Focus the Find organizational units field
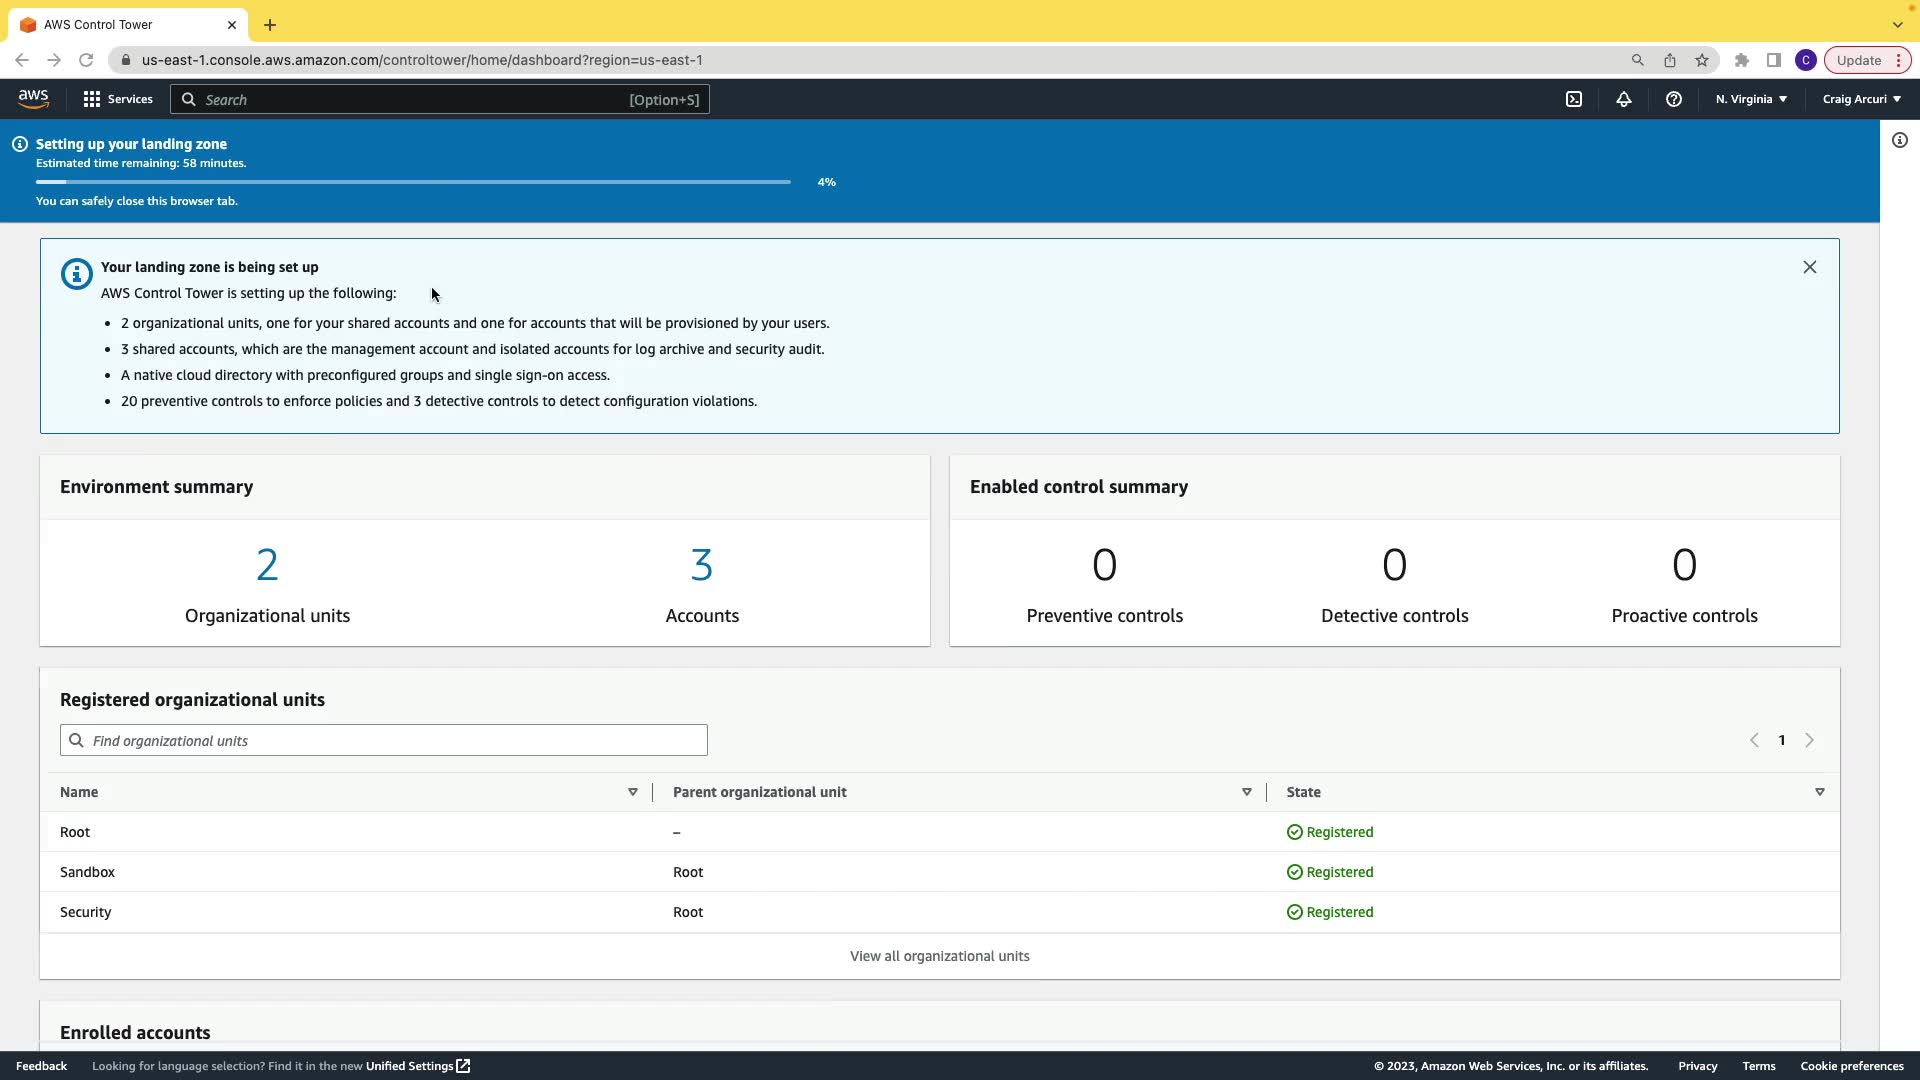The image size is (1920, 1080). click(x=384, y=741)
